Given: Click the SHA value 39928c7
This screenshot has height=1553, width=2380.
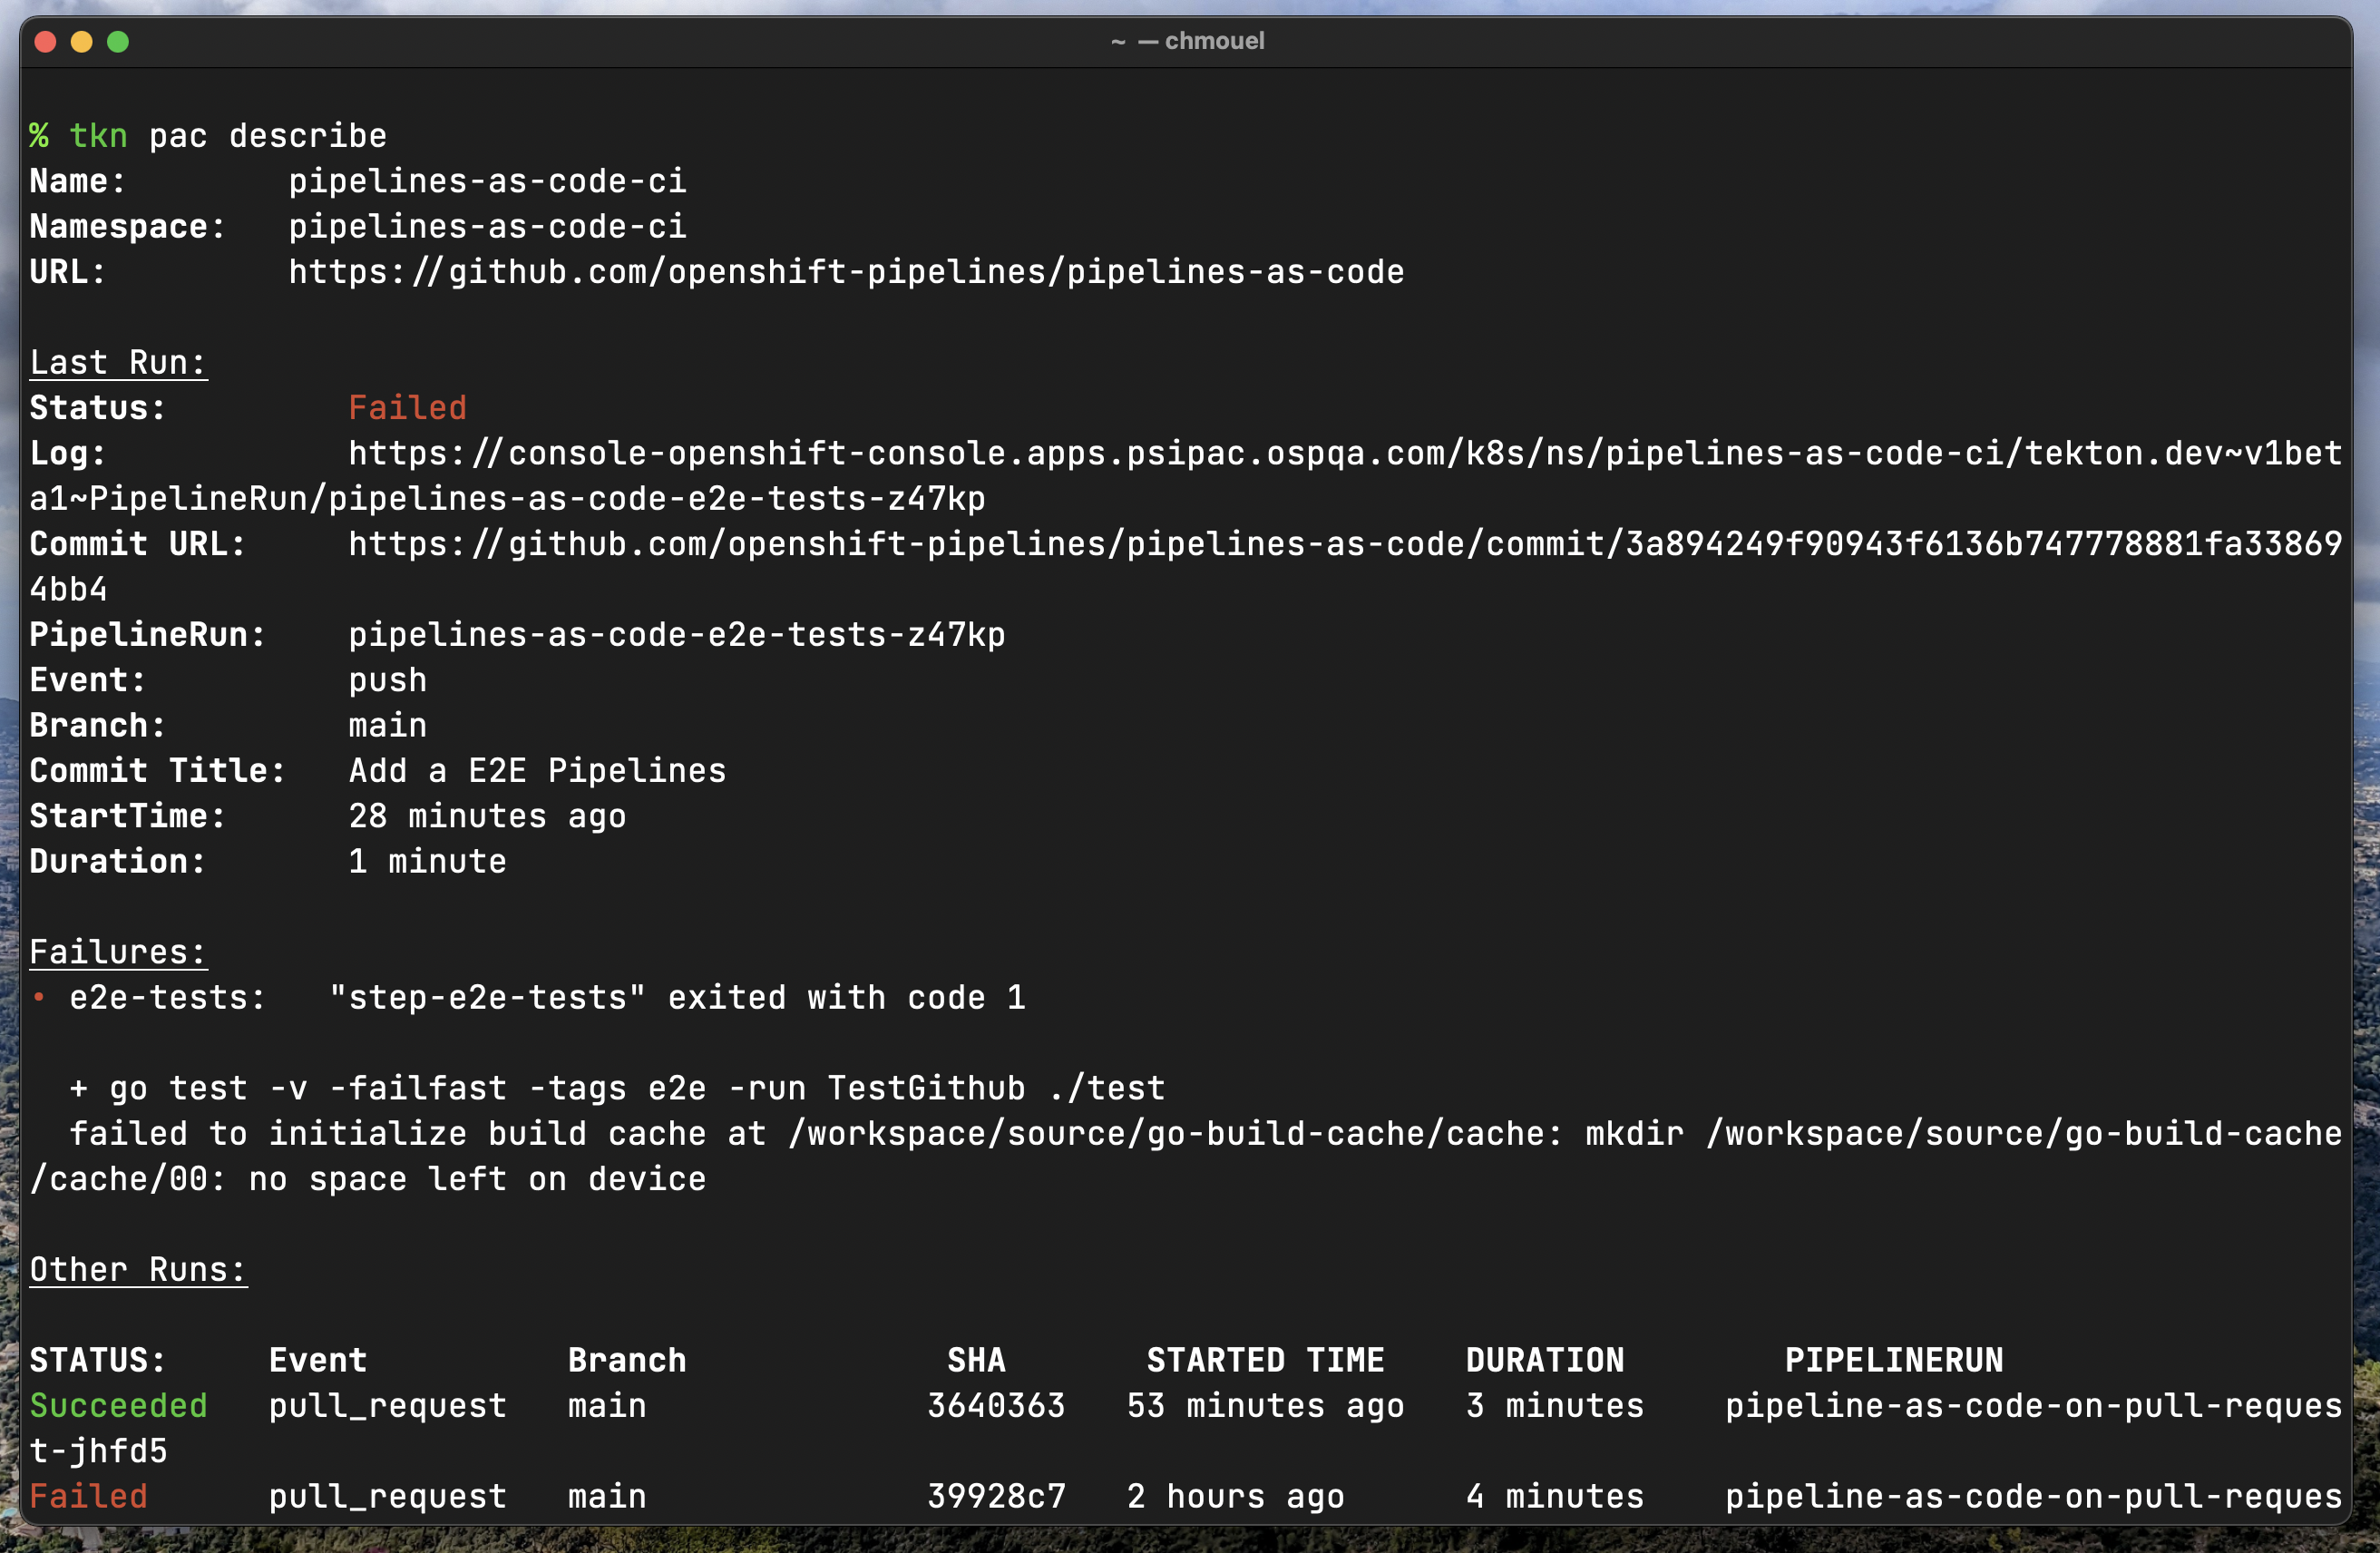Looking at the screenshot, I should (996, 1497).
